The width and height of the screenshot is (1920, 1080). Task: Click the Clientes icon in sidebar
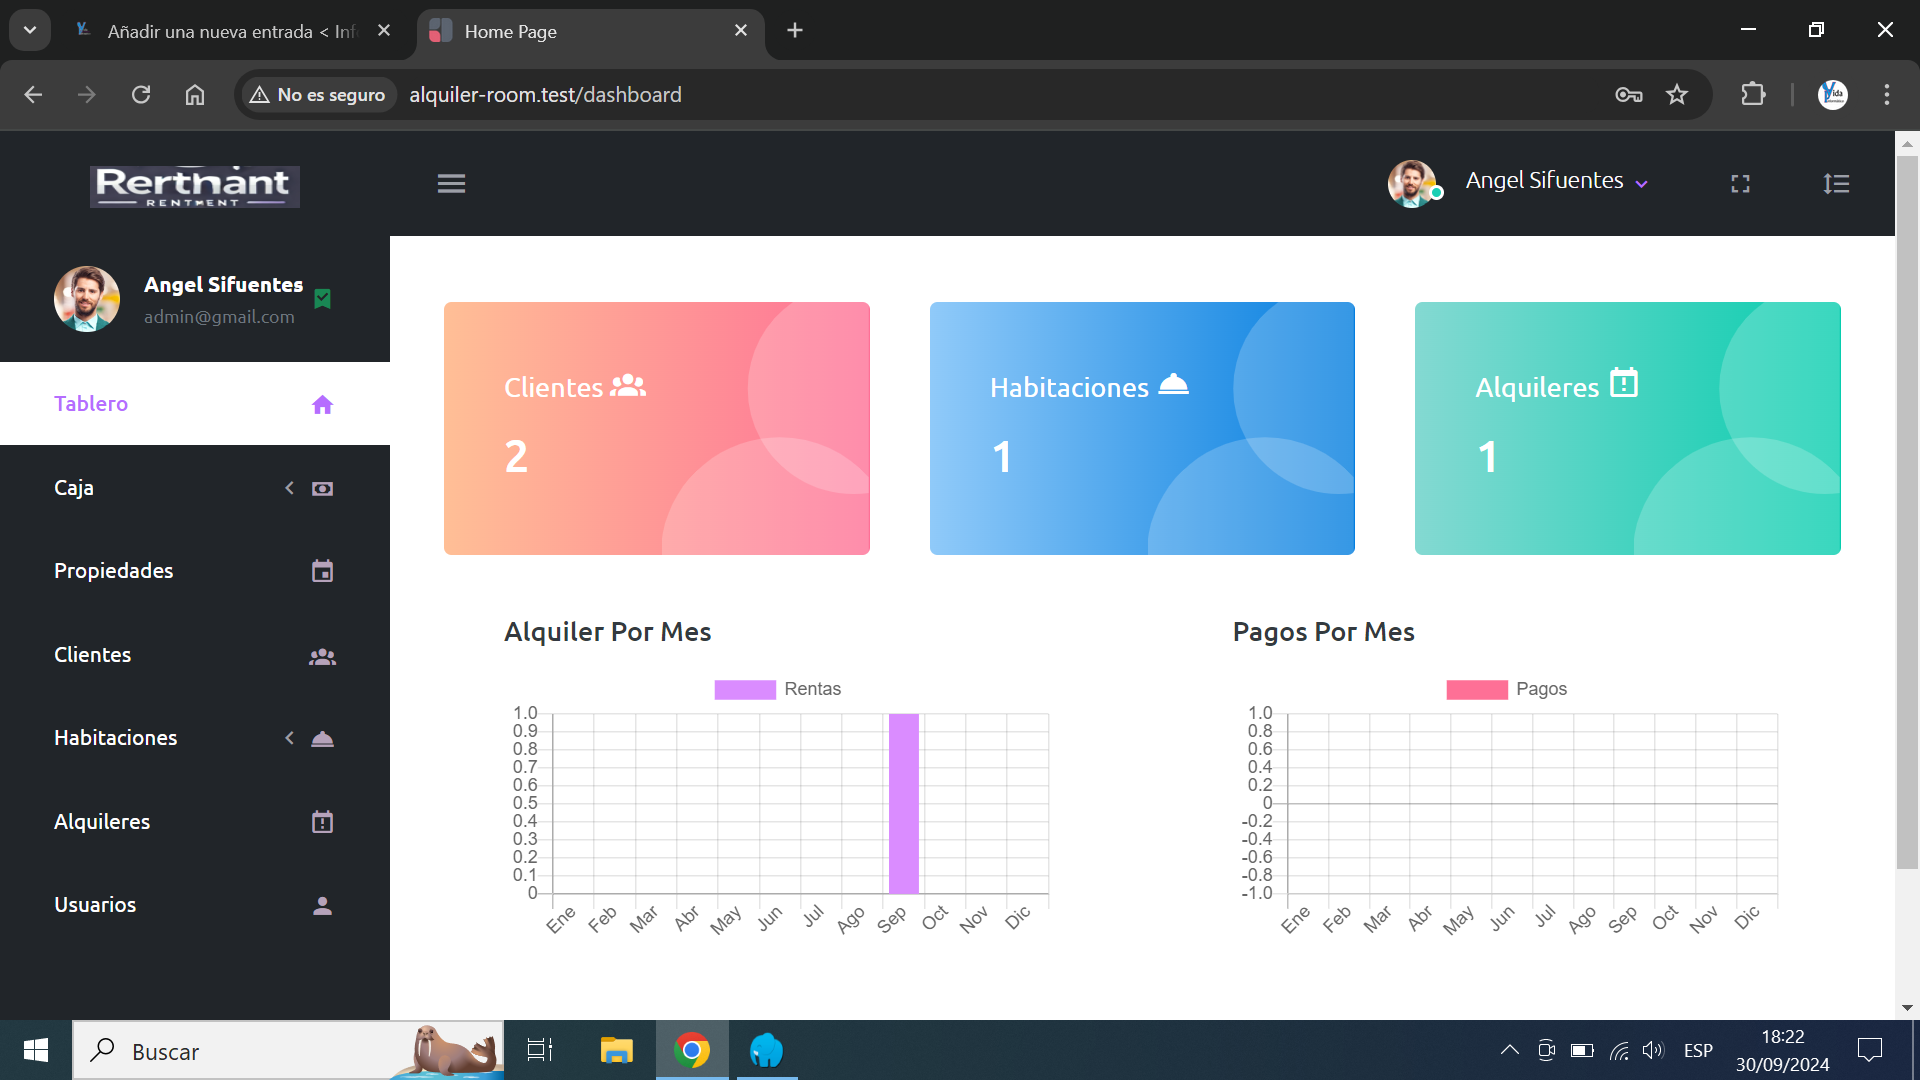[x=322, y=655]
